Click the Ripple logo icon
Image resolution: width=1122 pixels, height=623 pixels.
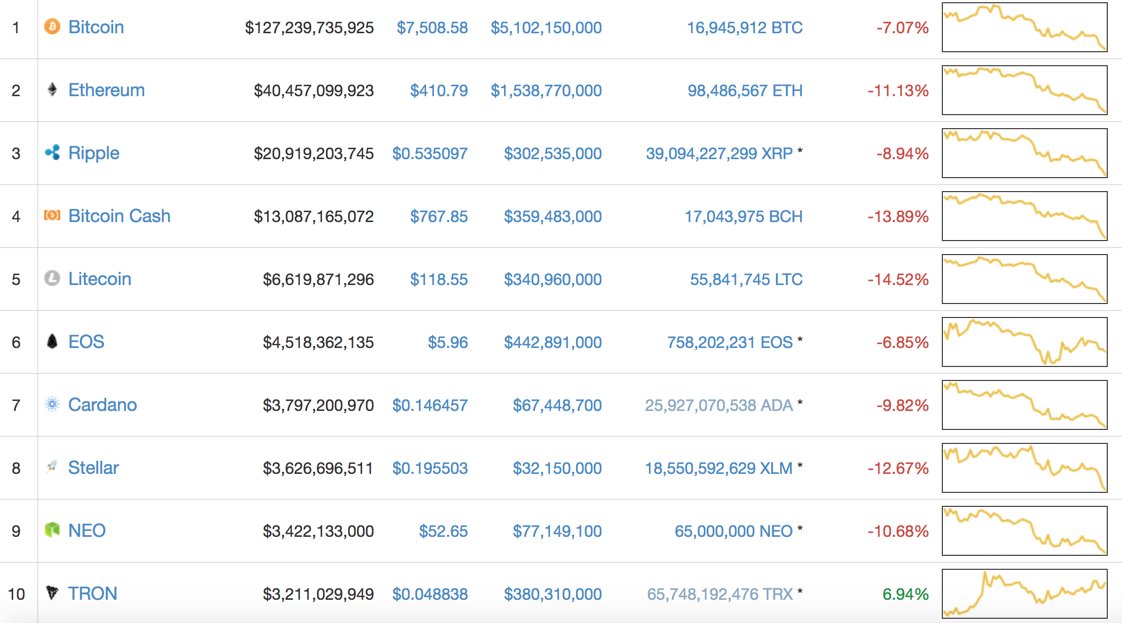pos(52,152)
